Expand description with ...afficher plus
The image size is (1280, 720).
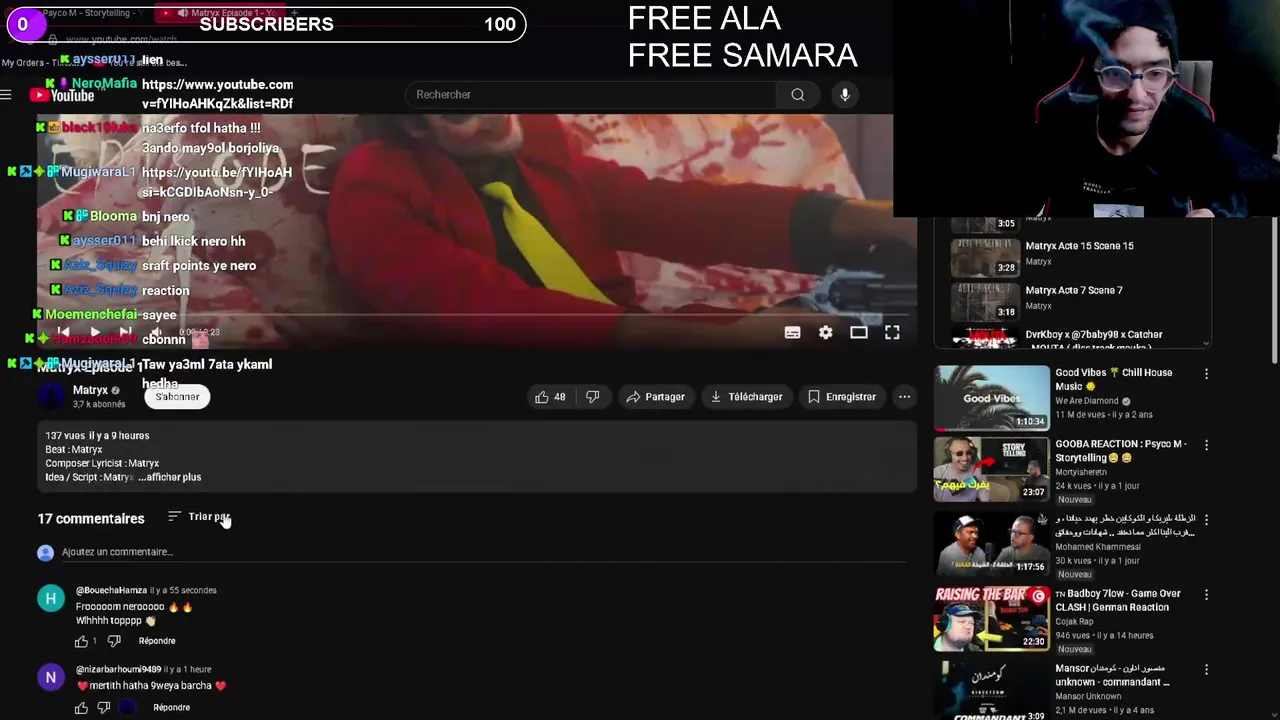170,477
